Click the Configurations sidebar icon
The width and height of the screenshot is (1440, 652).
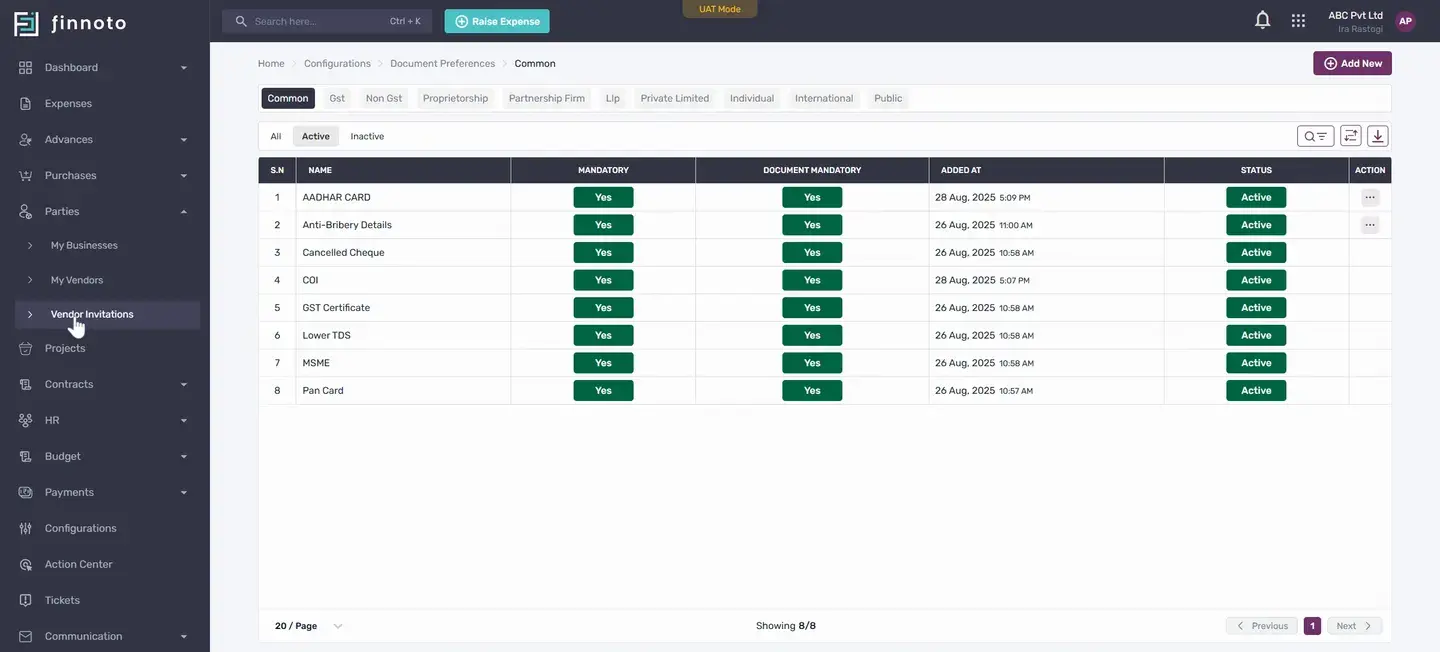(x=26, y=528)
